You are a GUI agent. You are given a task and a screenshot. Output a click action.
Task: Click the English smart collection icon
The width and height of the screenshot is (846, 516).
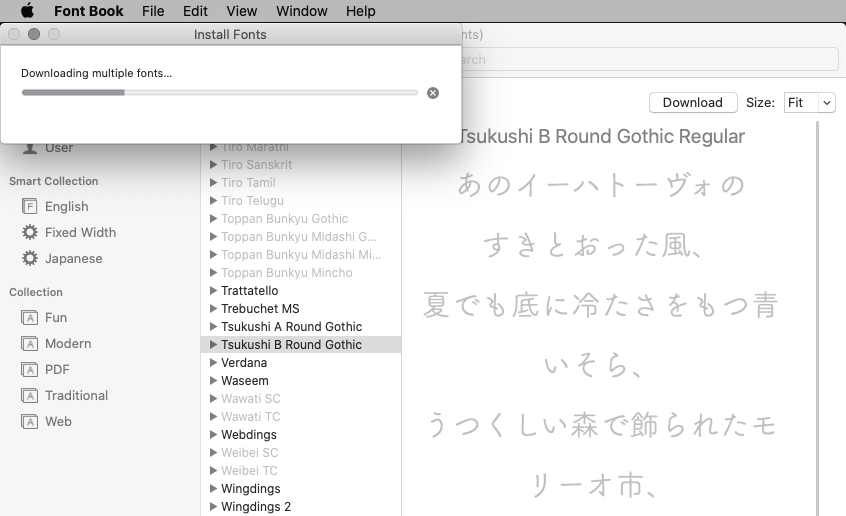30,206
